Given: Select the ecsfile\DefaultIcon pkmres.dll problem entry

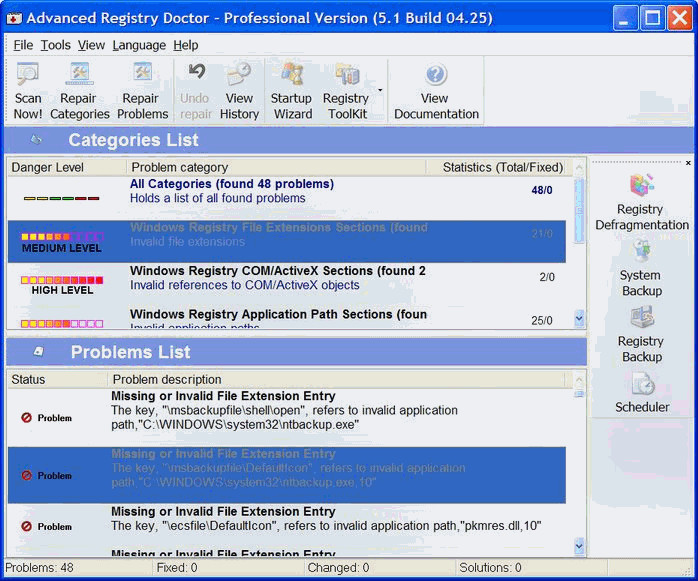Looking at the screenshot, I should coord(287,525).
